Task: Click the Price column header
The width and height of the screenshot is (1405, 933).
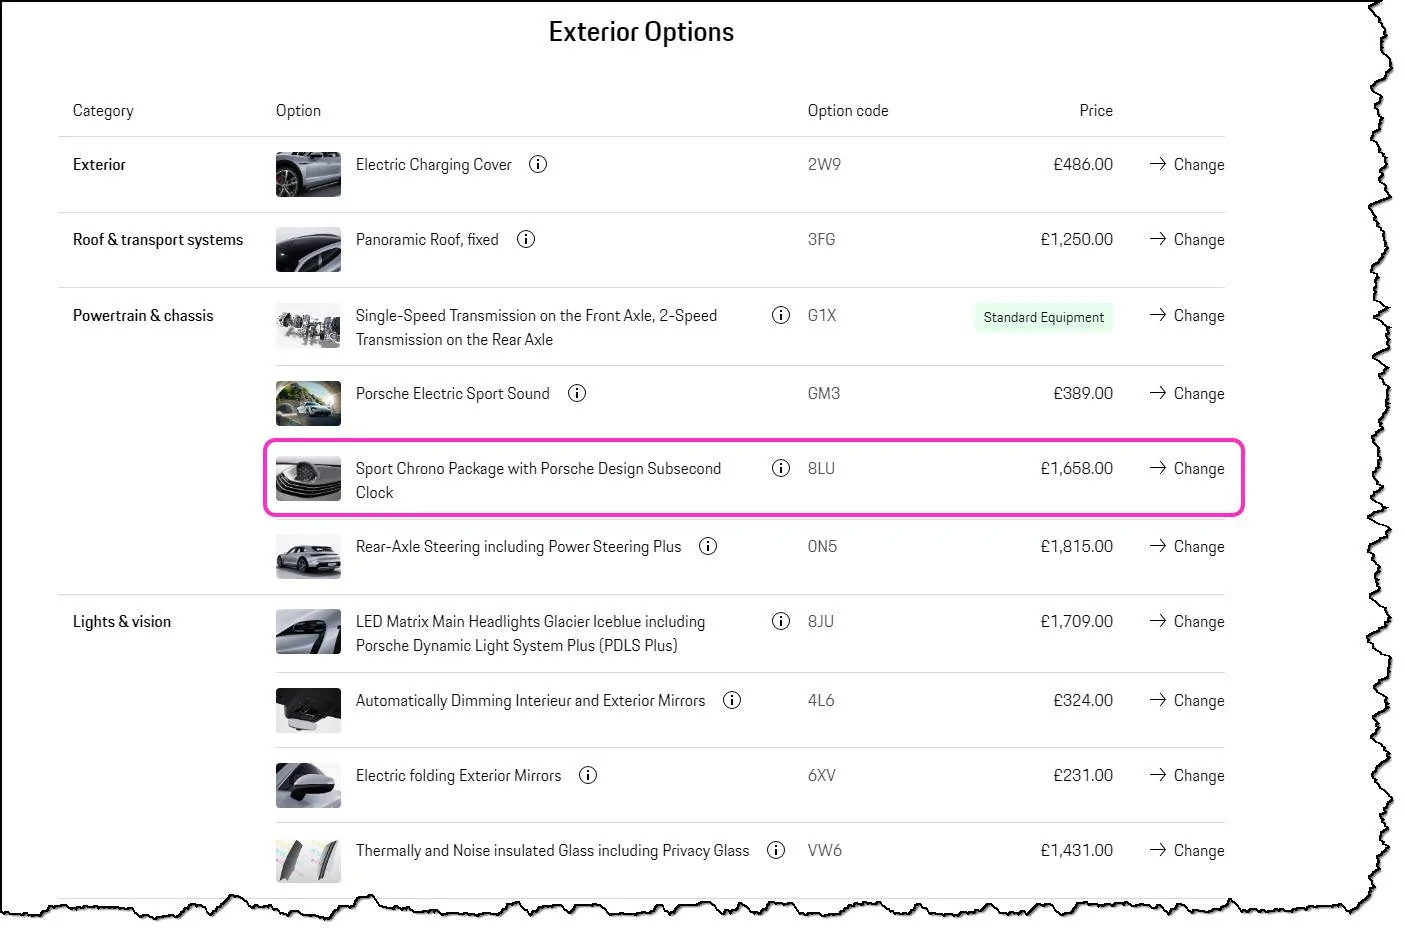Action: 1096,110
